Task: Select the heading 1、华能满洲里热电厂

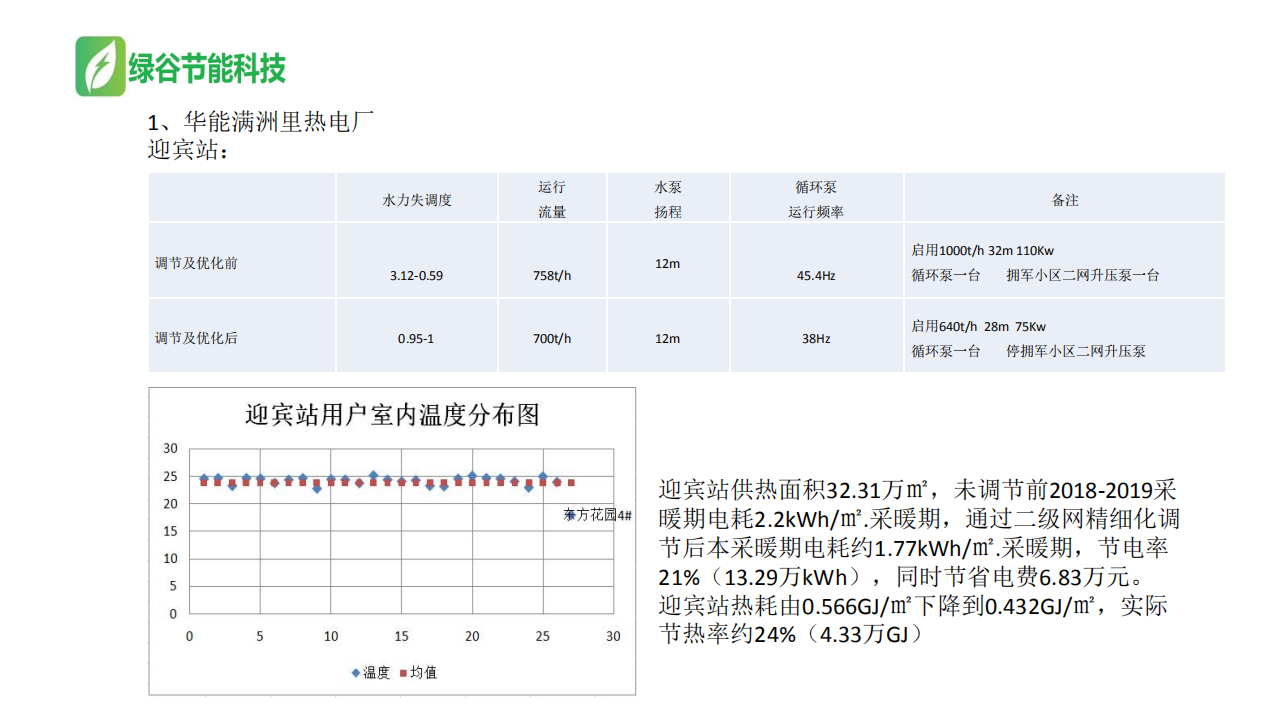Action: [x=260, y=123]
